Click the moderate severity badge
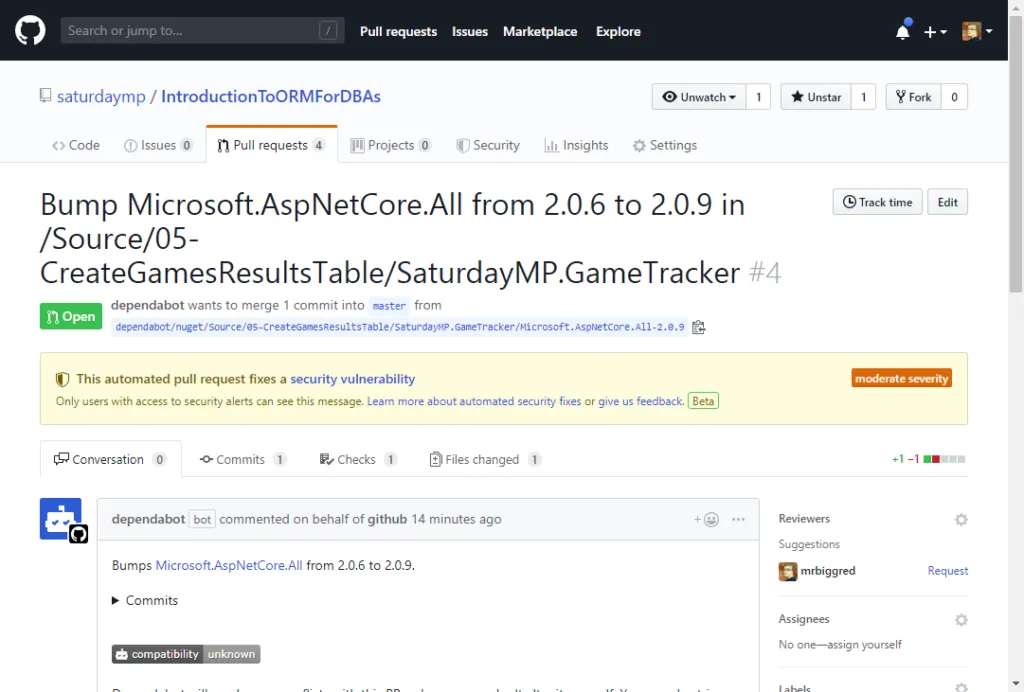The height and width of the screenshot is (692, 1024). (x=901, y=378)
